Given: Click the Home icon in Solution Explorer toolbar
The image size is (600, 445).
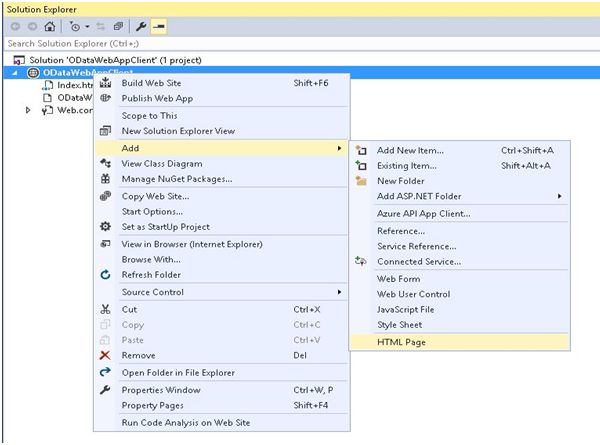Looking at the screenshot, I should (x=50, y=26).
